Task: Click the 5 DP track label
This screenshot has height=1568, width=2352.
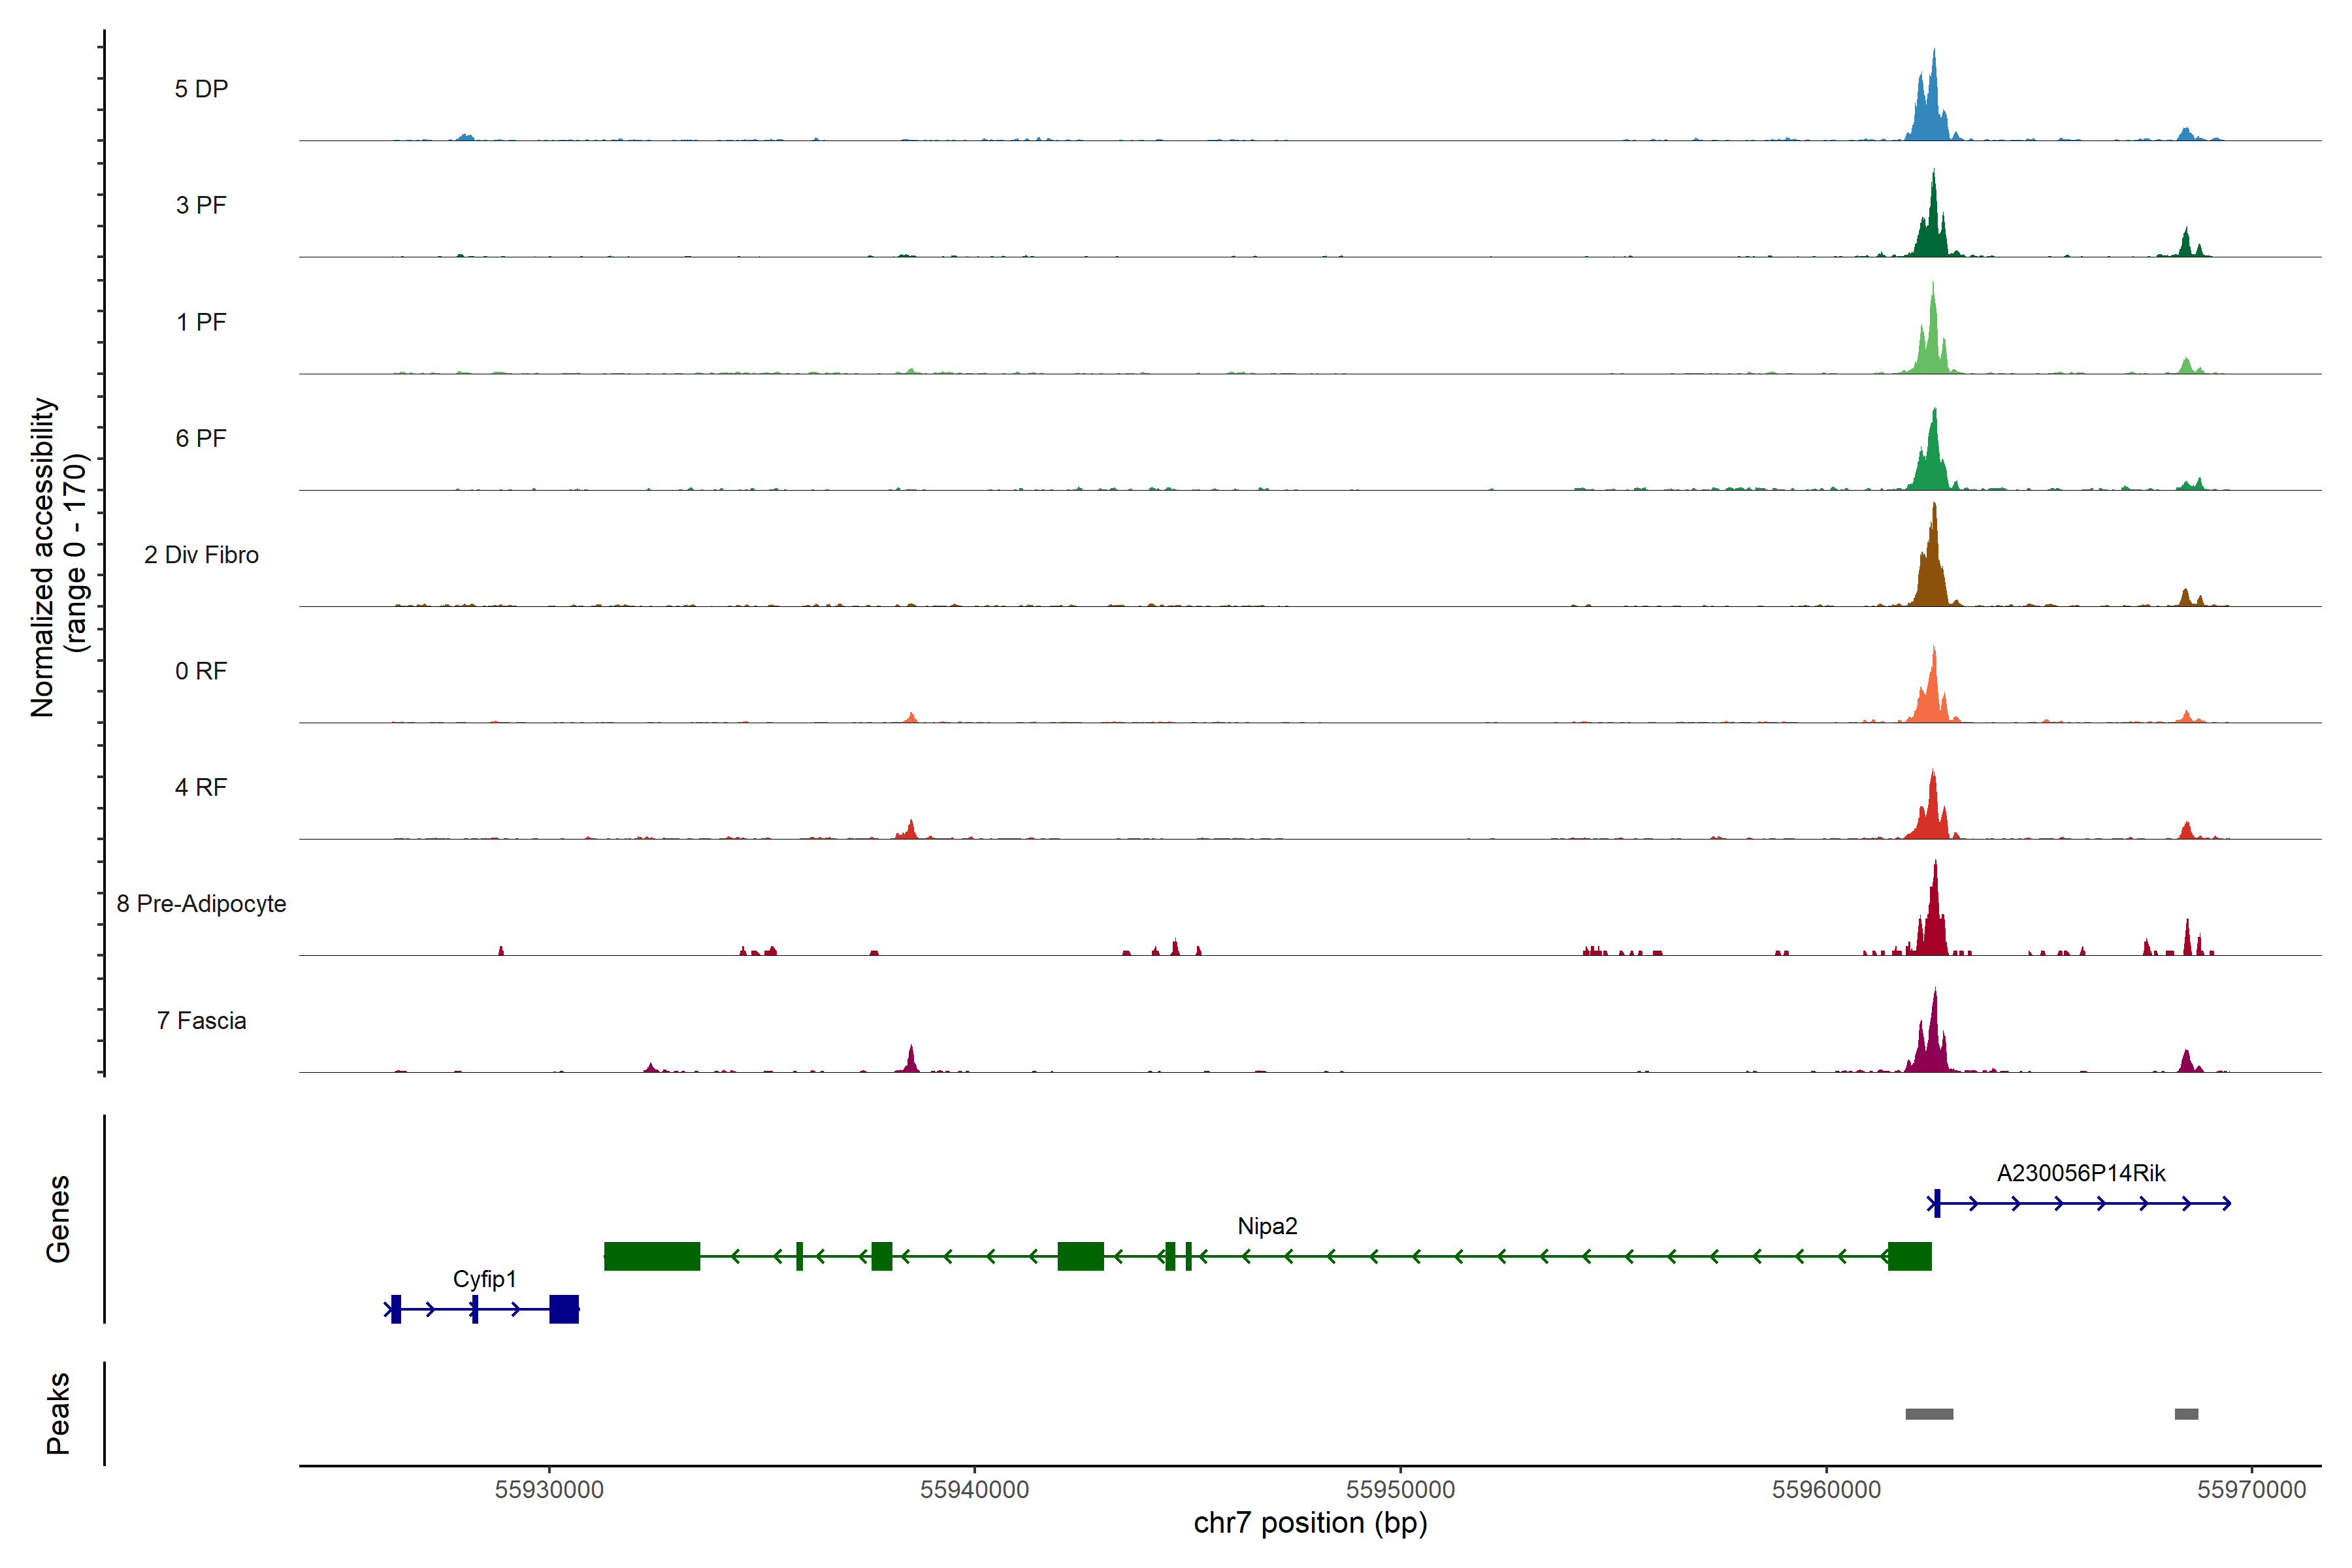Action: 201,89
